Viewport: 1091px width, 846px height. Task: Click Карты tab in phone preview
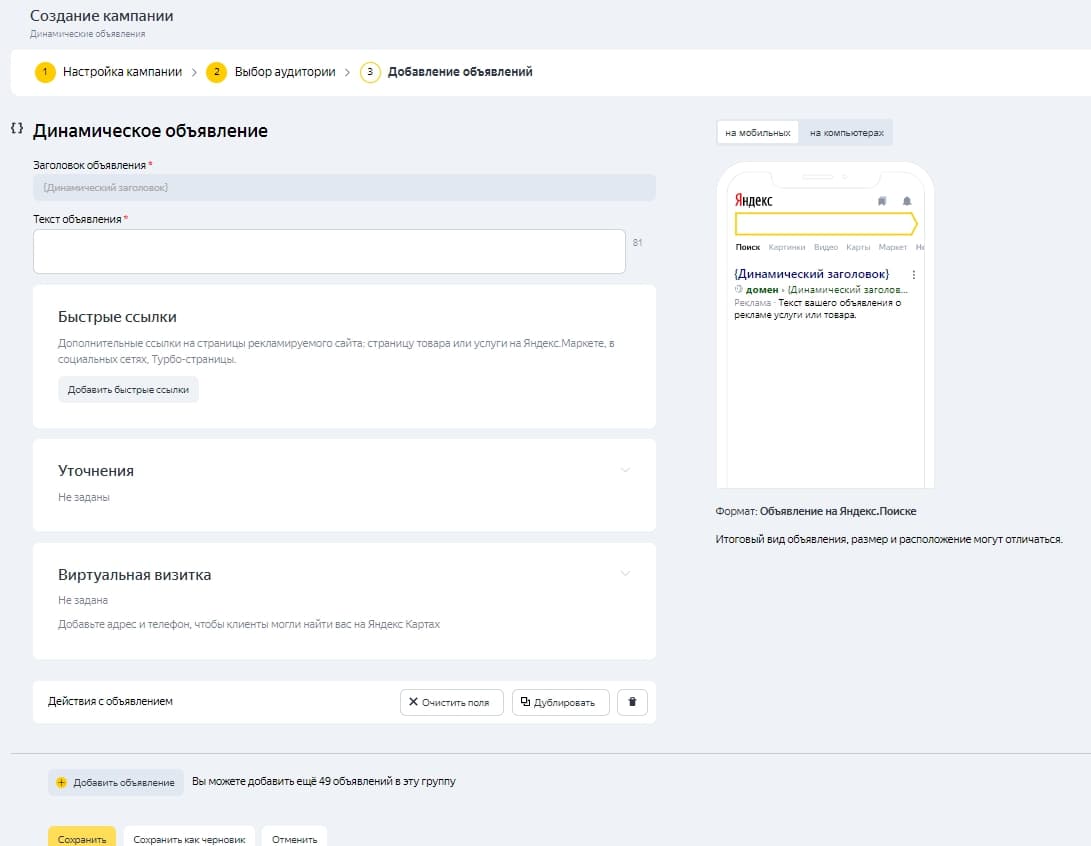[x=858, y=247]
